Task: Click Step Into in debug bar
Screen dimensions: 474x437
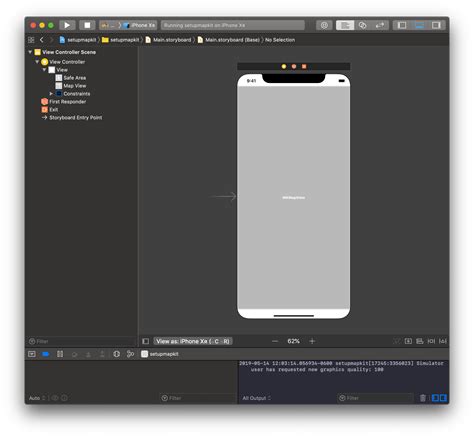Action: [x=88, y=354]
